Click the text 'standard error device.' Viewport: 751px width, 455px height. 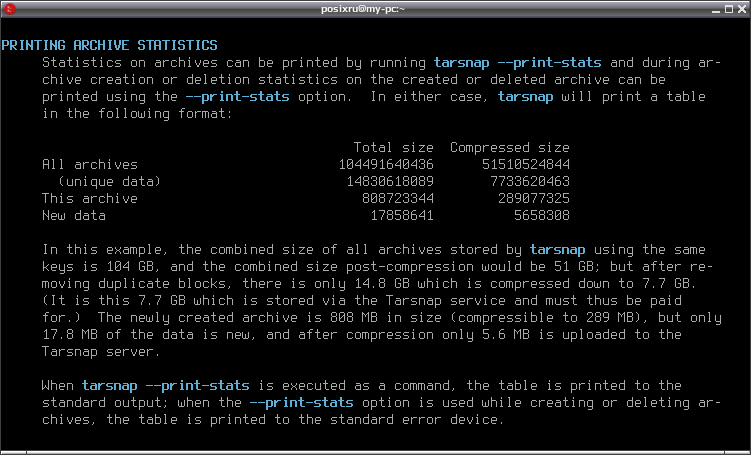(x=418, y=420)
